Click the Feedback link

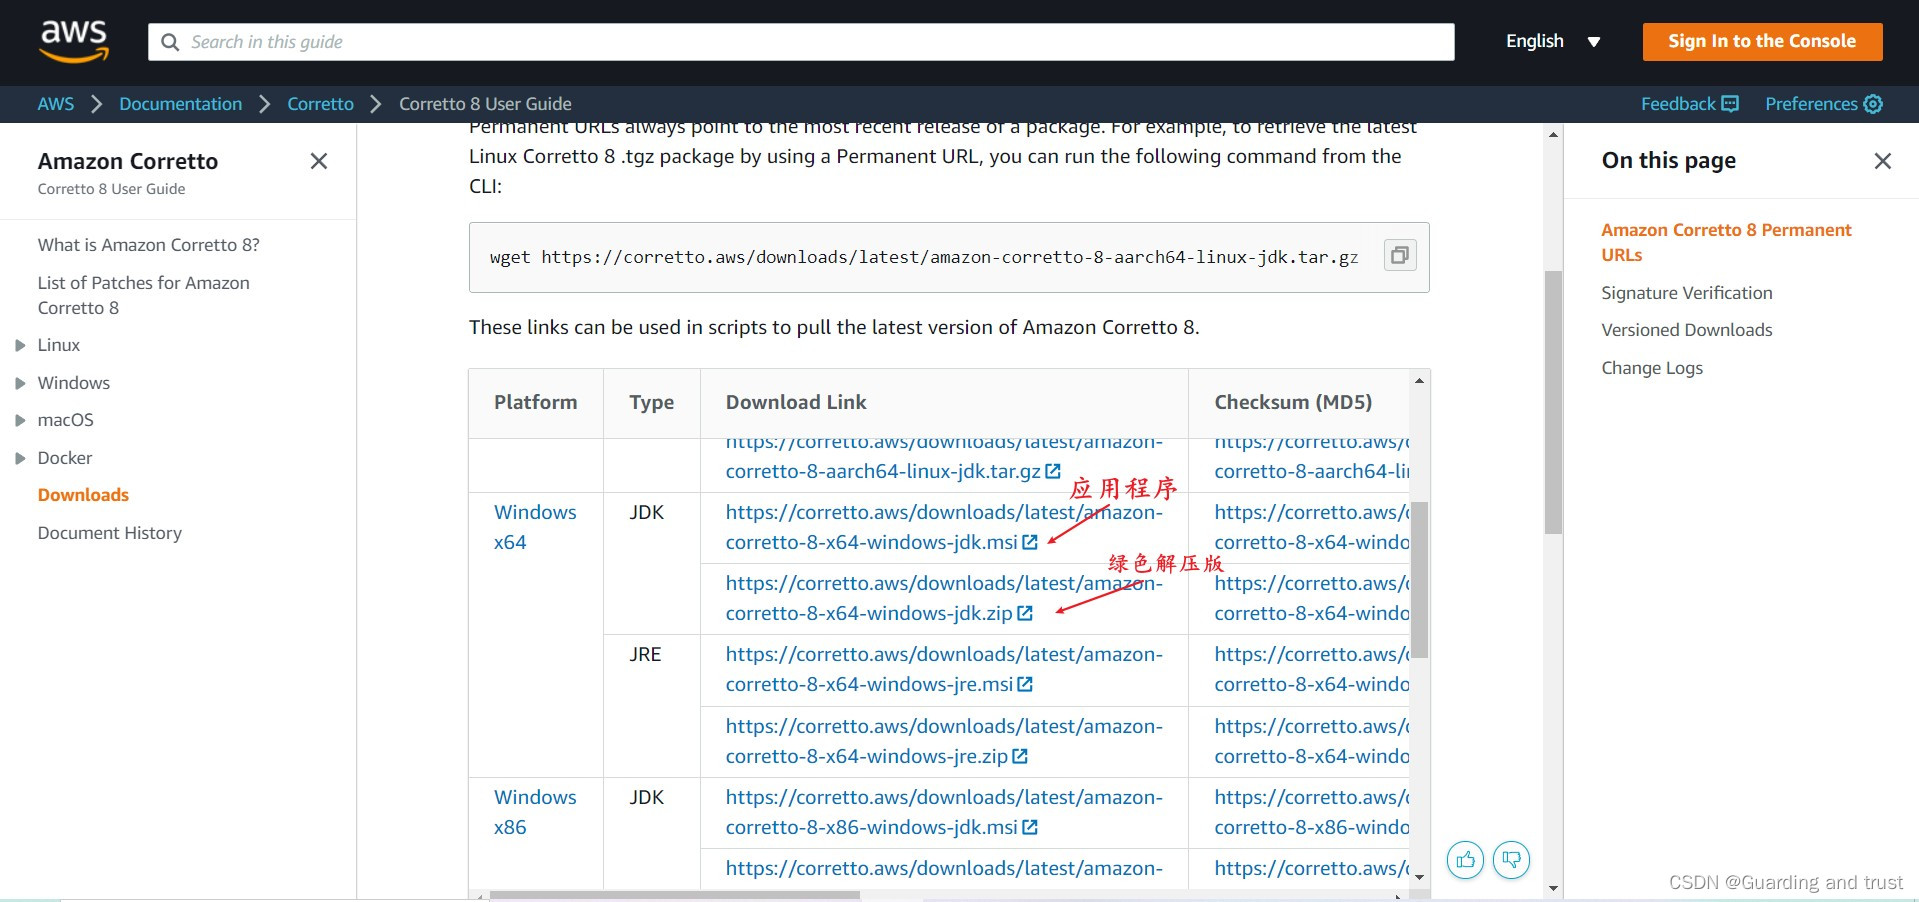point(1689,104)
